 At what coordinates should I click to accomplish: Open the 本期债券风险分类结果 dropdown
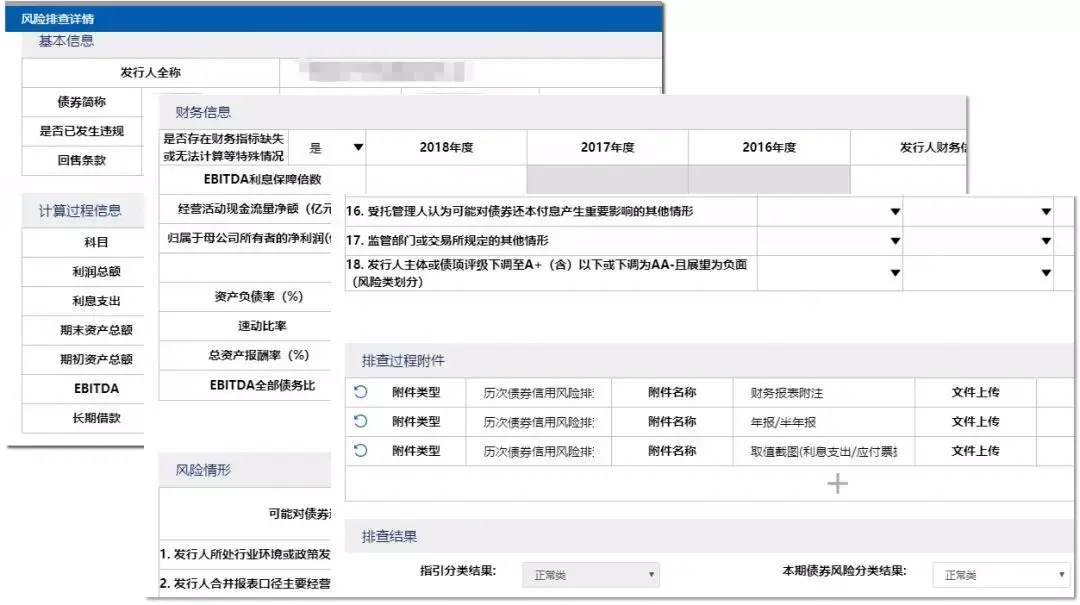1000,575
